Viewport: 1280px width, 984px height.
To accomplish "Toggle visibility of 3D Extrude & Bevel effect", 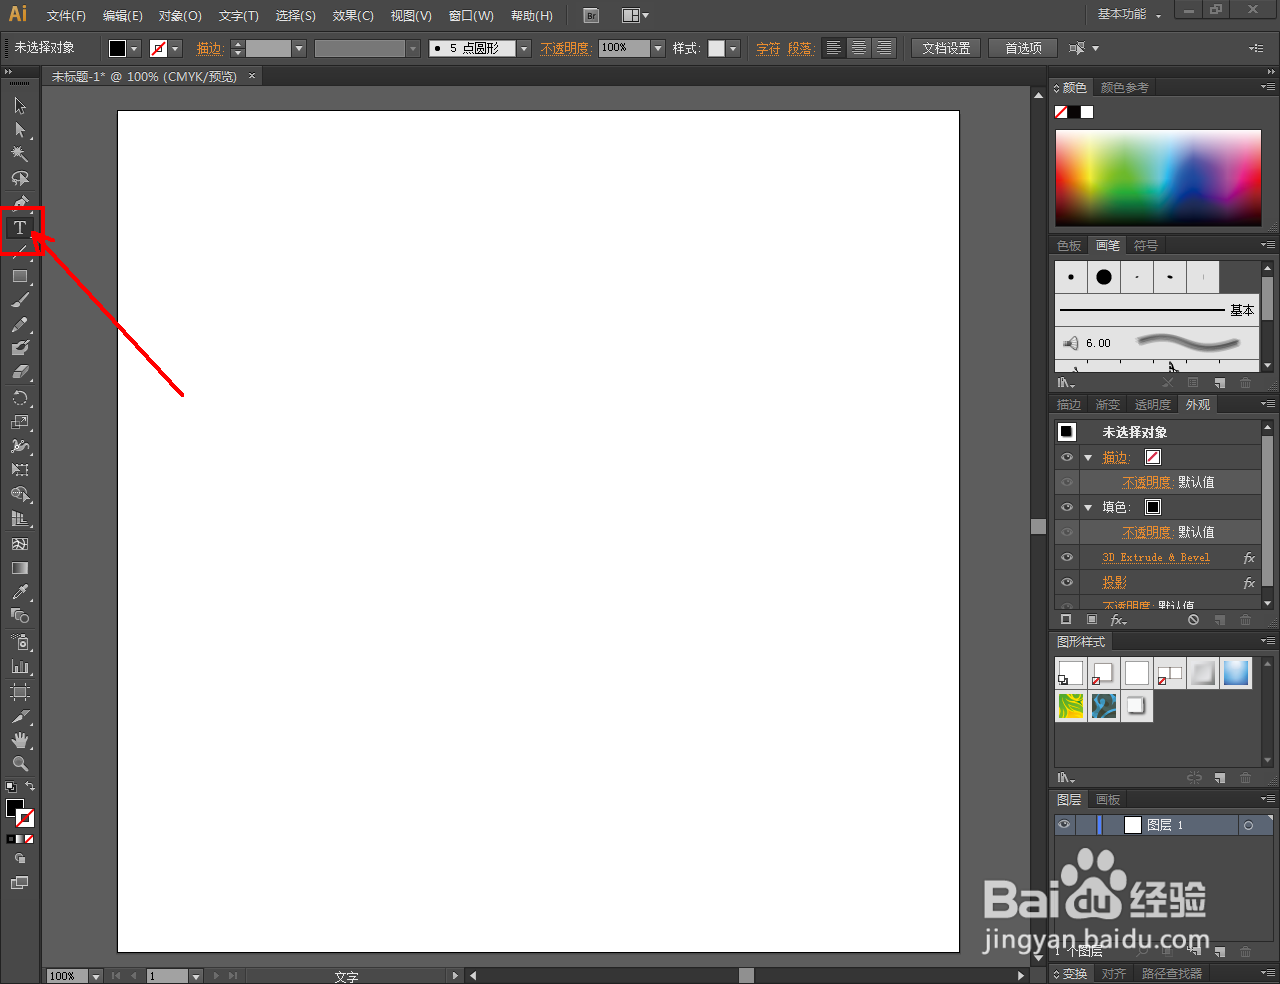I will coord(1067,557).
